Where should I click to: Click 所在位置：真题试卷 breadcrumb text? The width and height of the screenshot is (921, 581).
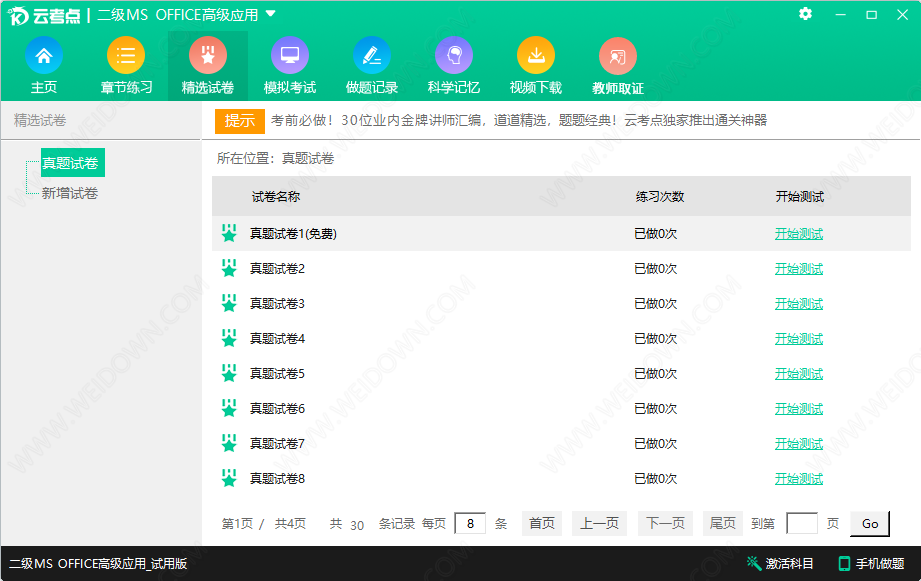(x=275, y=159)
